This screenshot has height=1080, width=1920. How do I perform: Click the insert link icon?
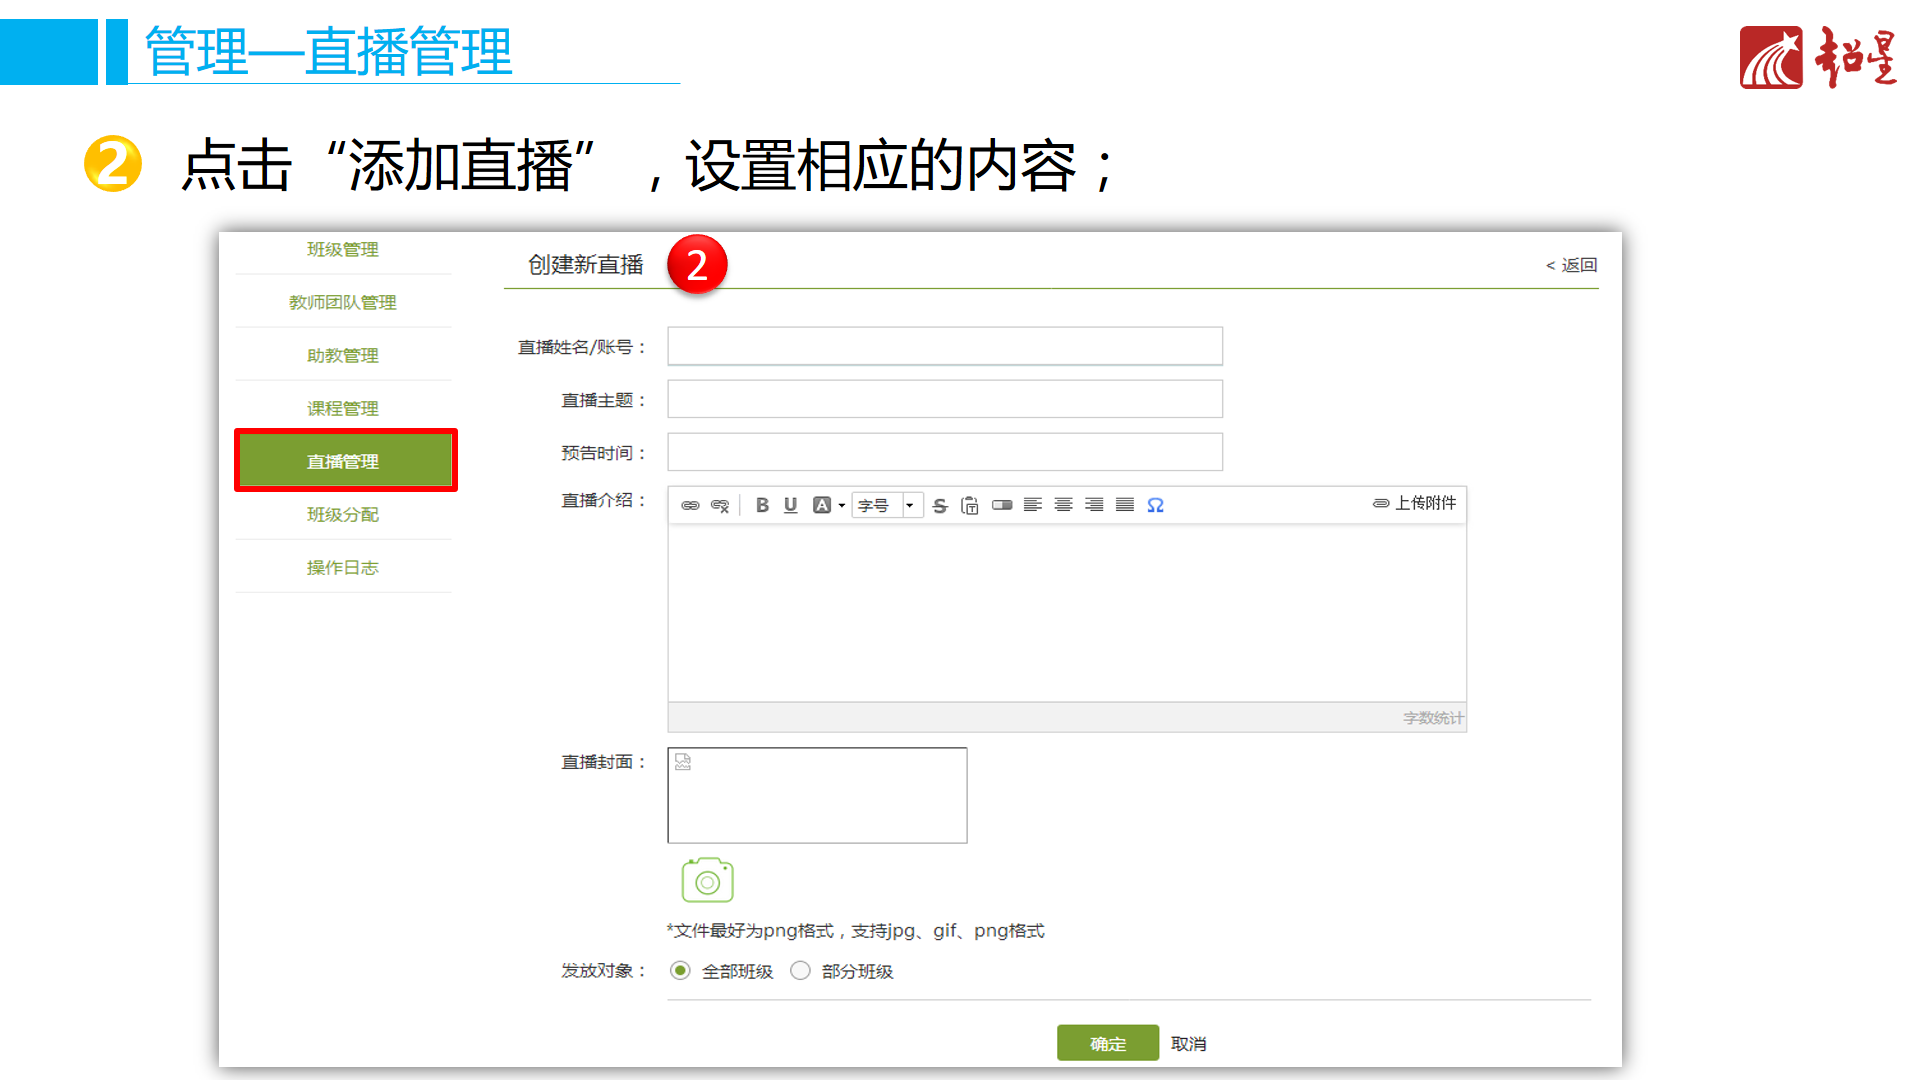[x=690, y=505]
